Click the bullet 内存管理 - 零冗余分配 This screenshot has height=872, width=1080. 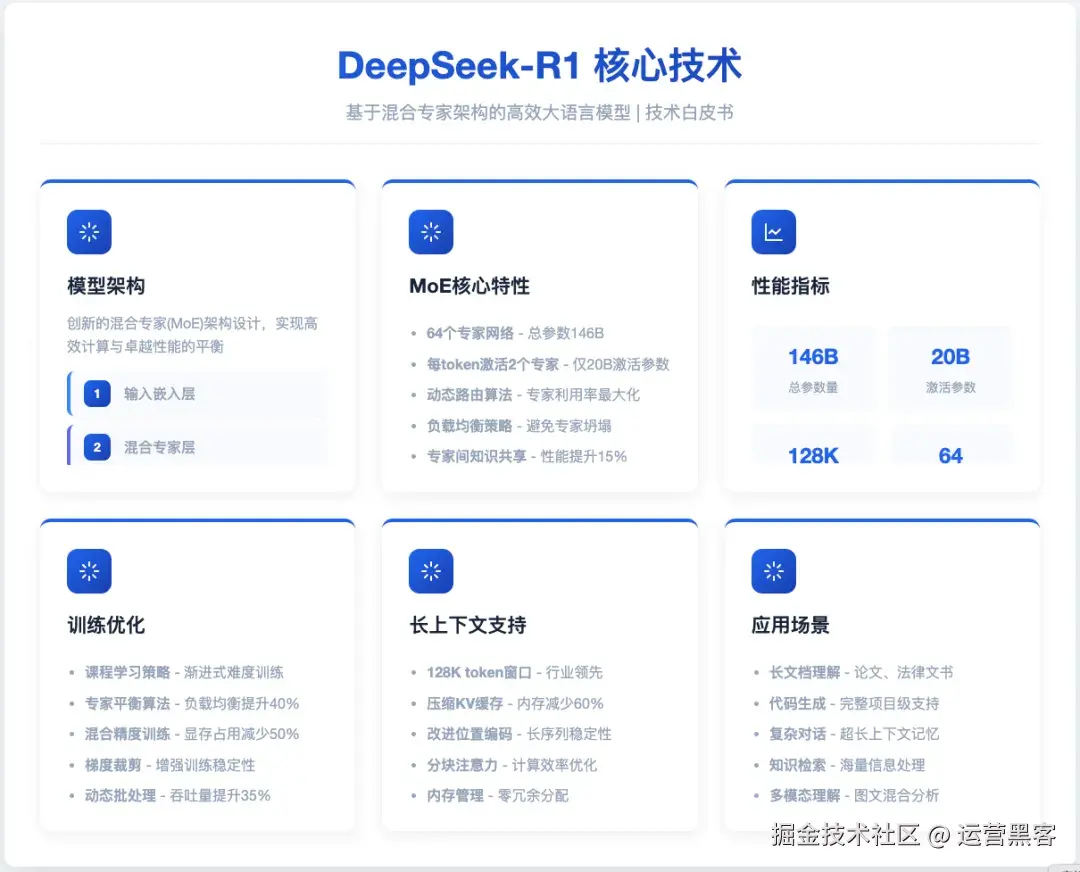(497, 796)
